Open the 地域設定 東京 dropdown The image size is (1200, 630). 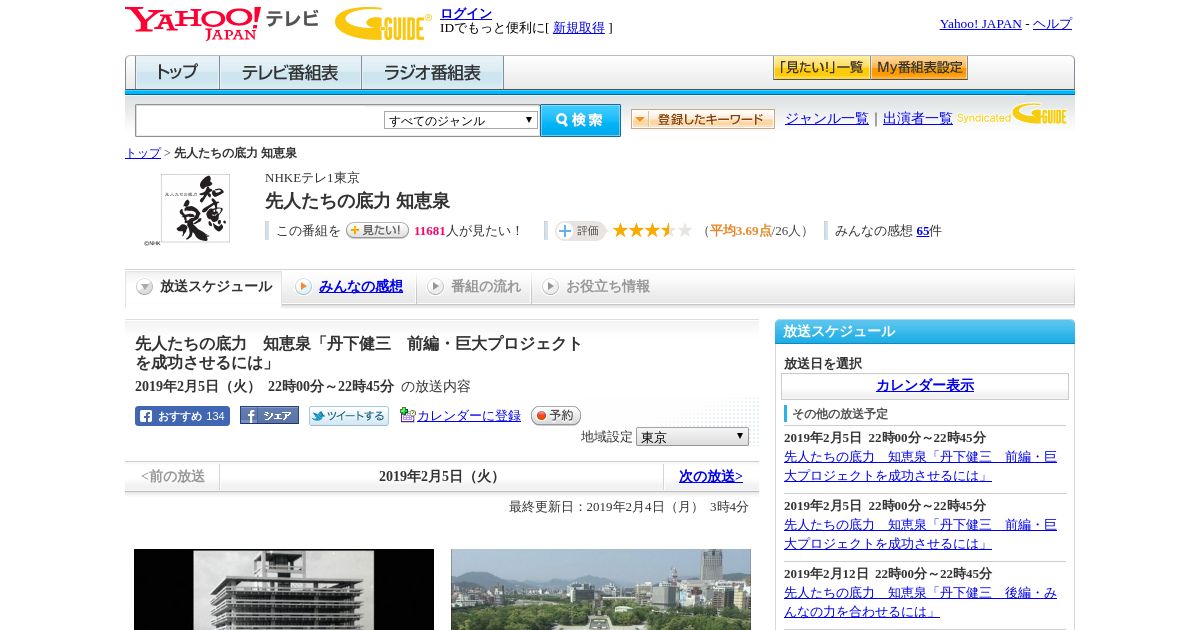[692, 437]
